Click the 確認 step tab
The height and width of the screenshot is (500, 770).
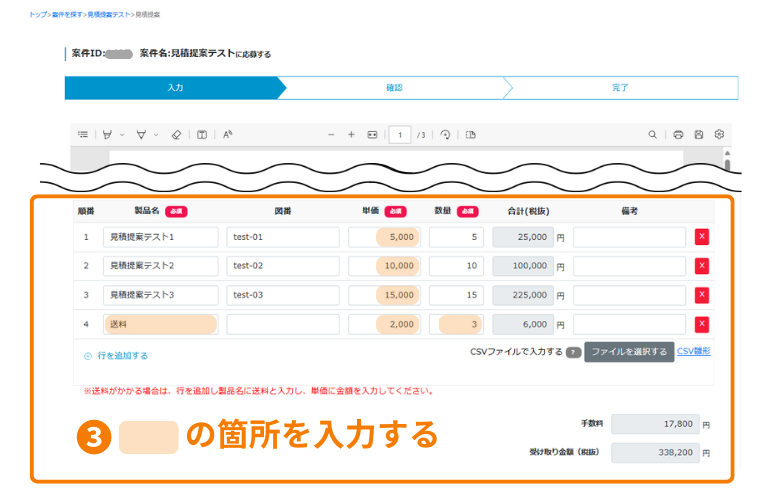coord(394,88)
